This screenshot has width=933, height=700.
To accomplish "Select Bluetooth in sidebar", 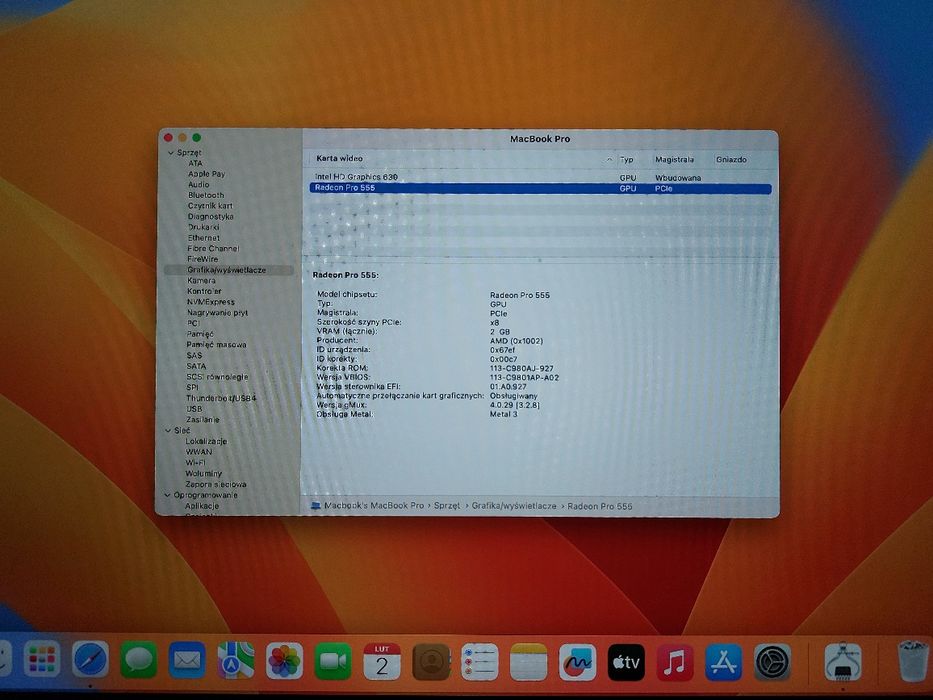I will pyautogui.click(x=206, y=195).
